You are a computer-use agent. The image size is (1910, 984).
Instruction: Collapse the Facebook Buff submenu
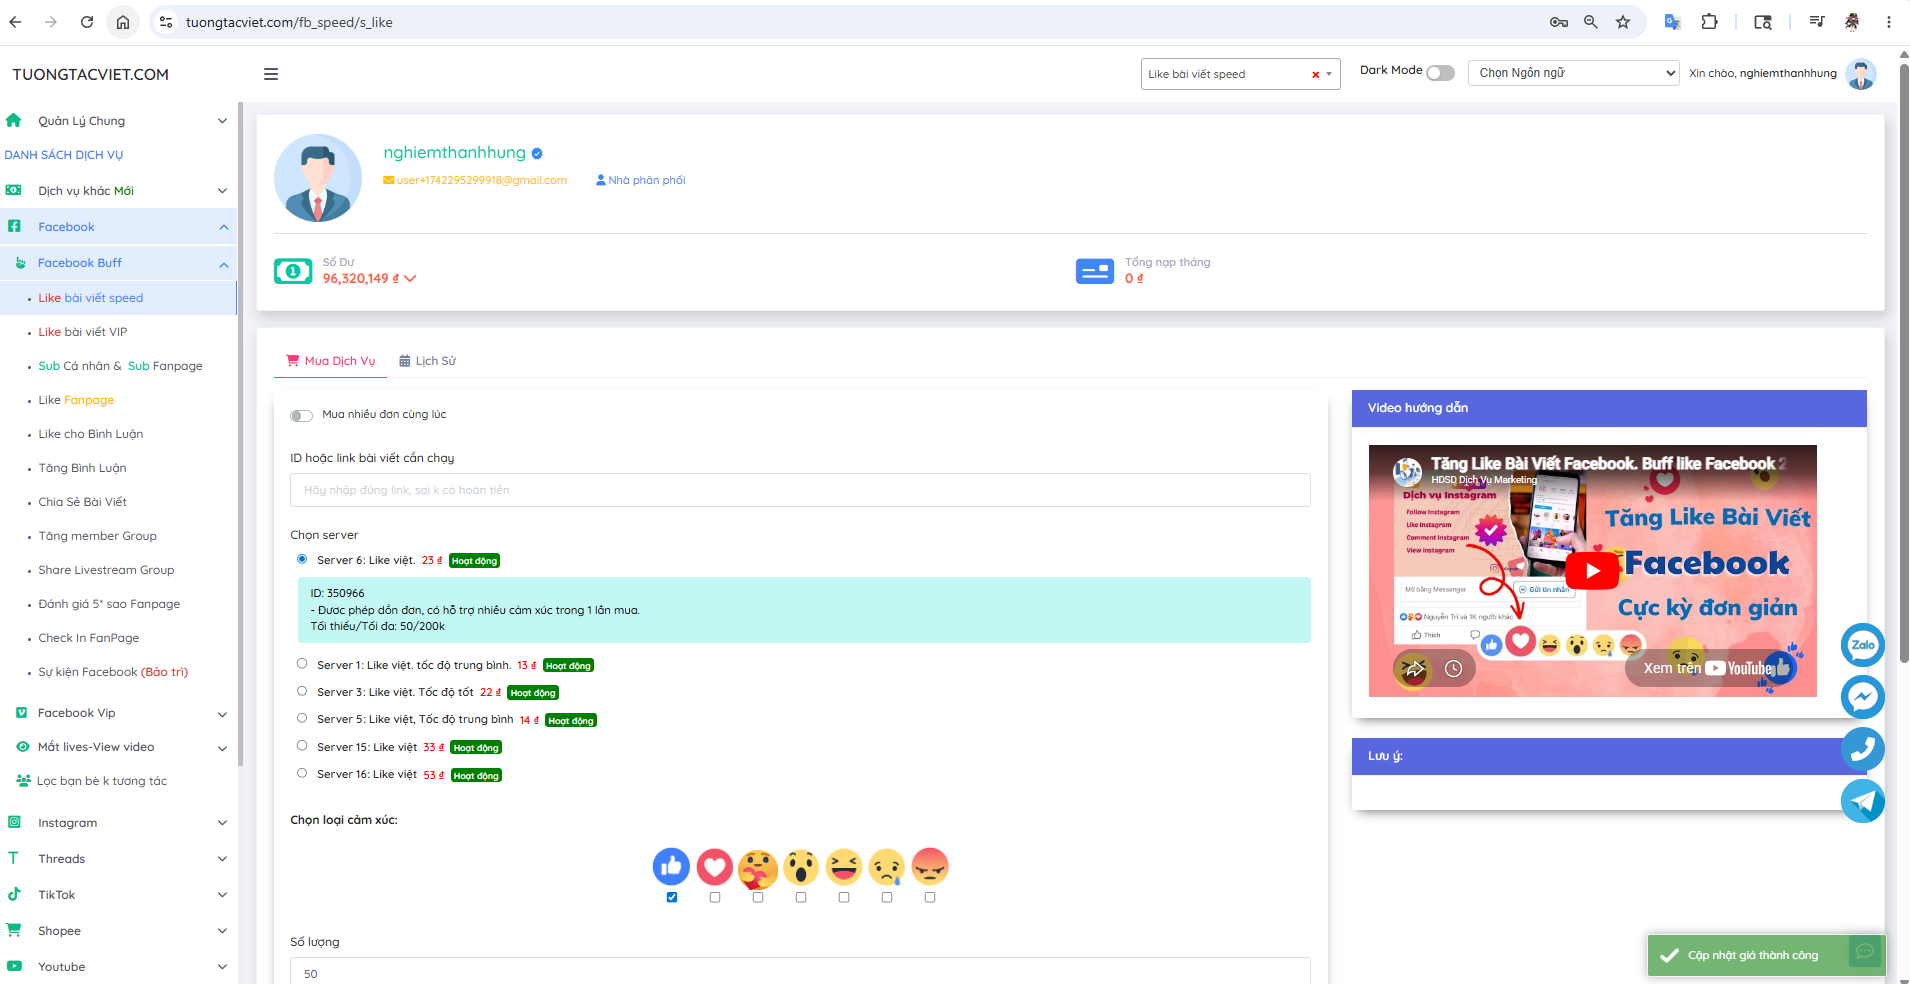coord(118,263)
